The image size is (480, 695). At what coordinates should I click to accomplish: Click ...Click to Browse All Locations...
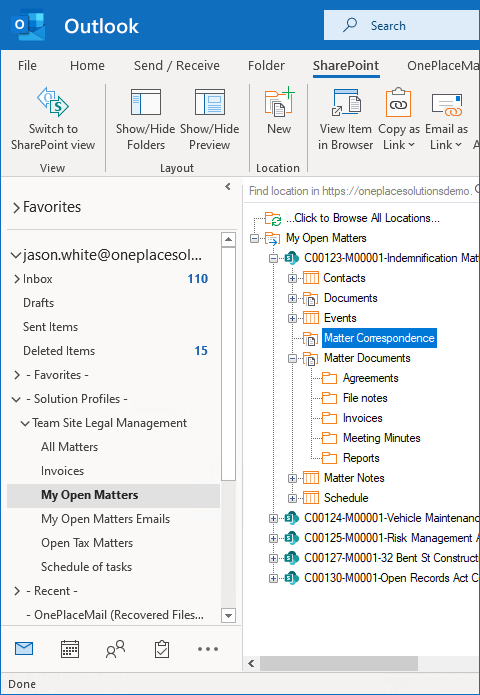point(363,218)
